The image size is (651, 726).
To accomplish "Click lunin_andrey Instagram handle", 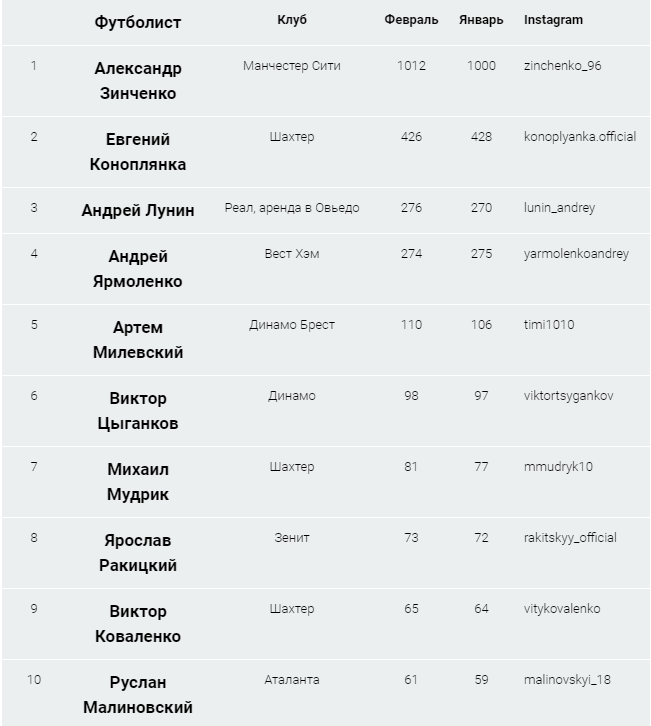I will click(x=559, y=208).
